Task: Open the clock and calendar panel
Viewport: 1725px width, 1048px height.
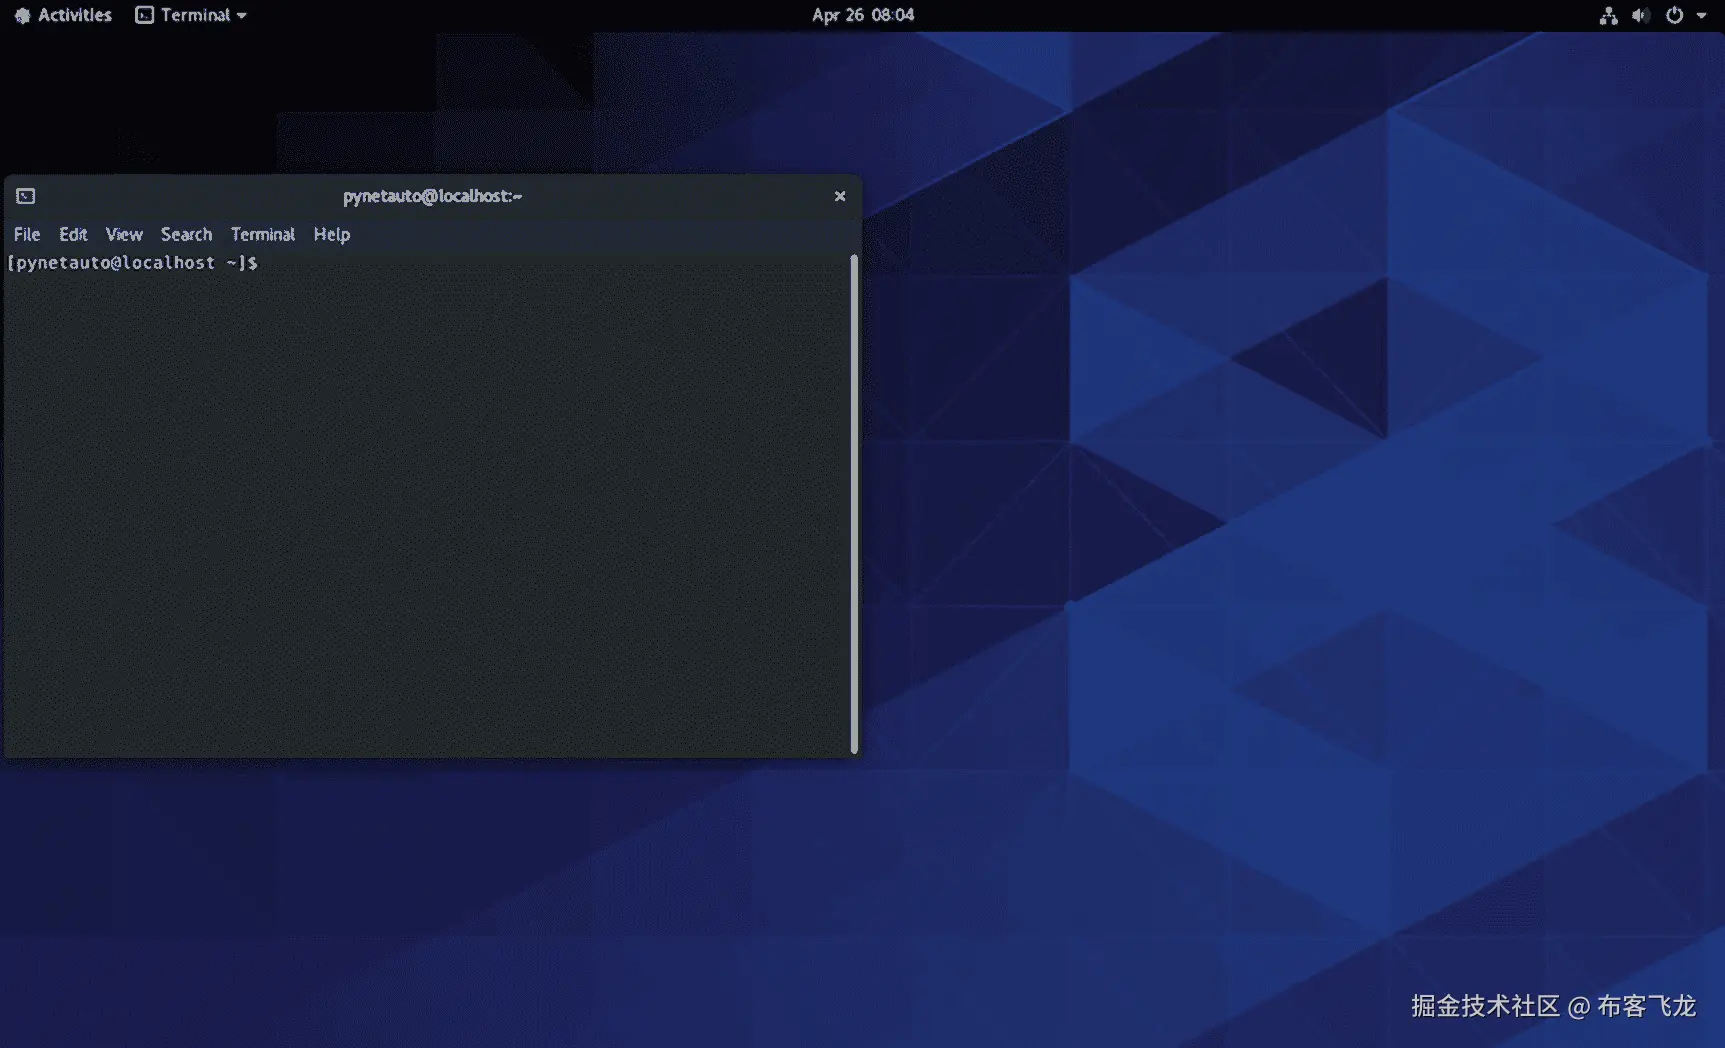Action: (863, 15)
